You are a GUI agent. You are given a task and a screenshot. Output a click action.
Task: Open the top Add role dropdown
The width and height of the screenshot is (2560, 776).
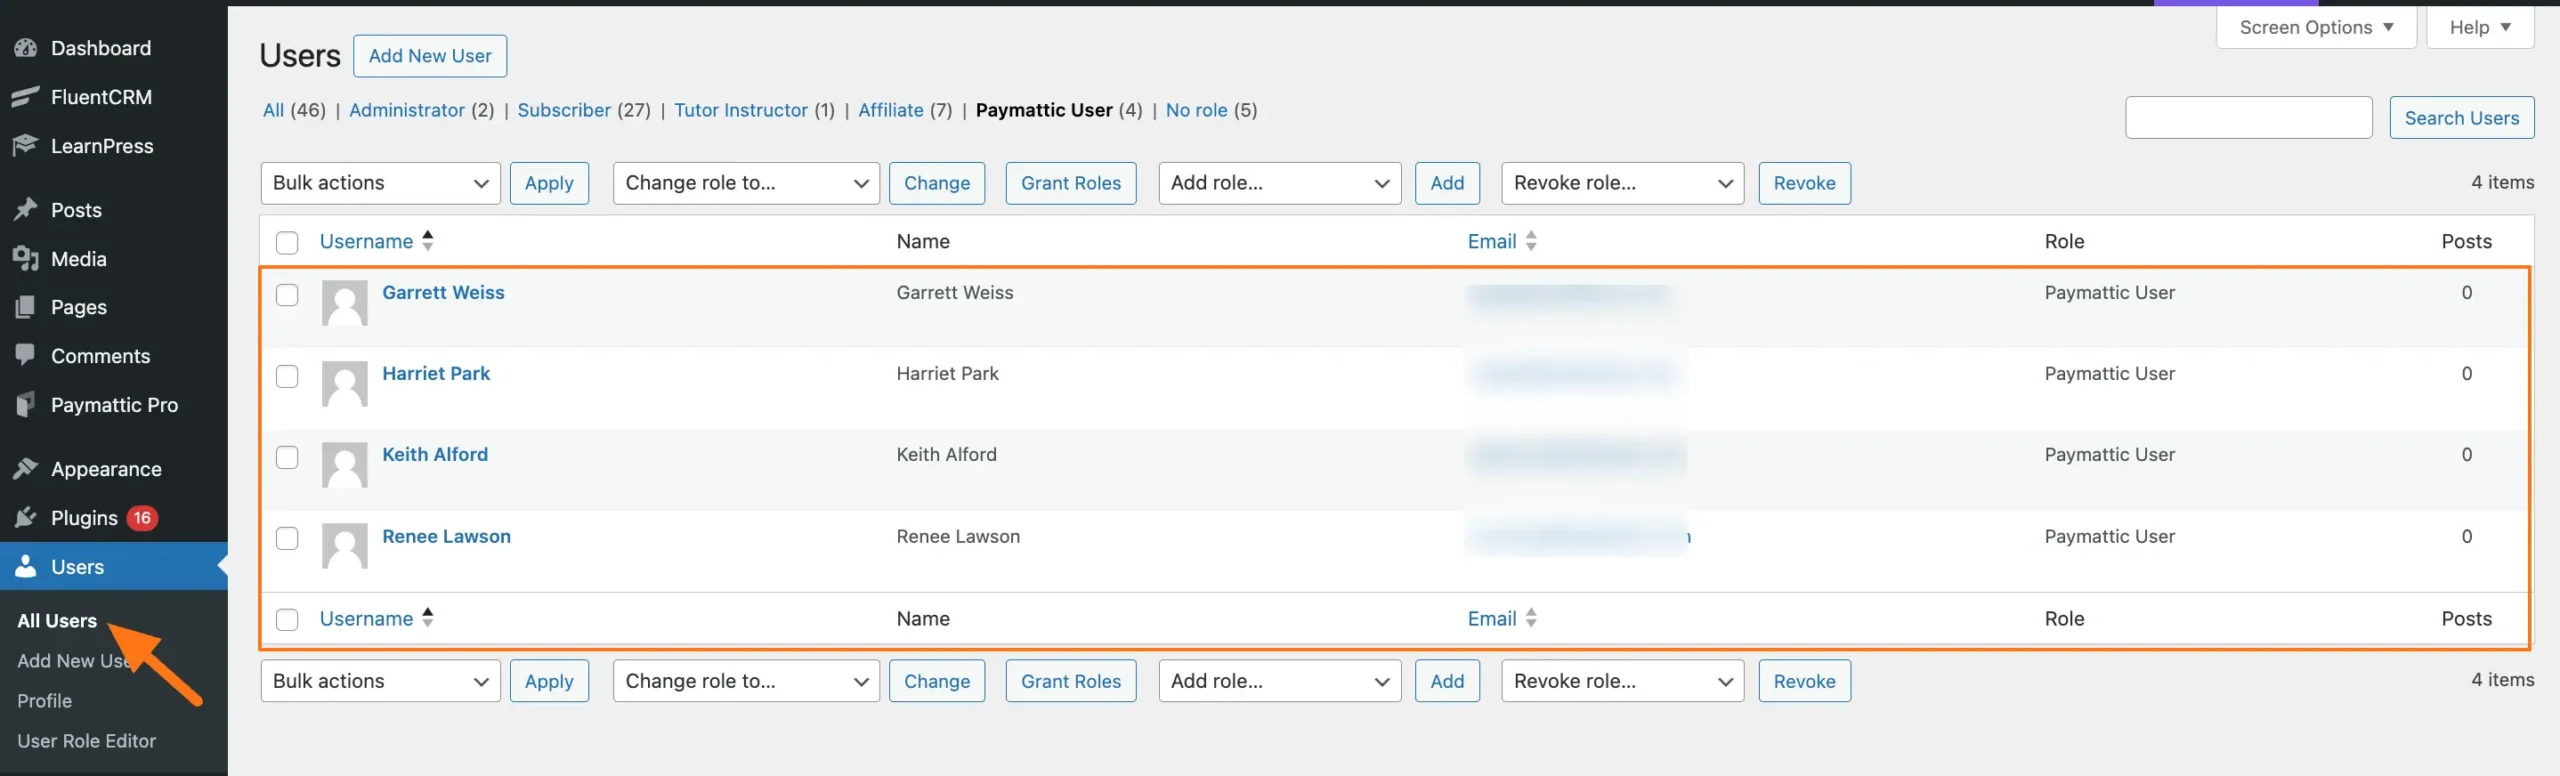point(1280,183)
